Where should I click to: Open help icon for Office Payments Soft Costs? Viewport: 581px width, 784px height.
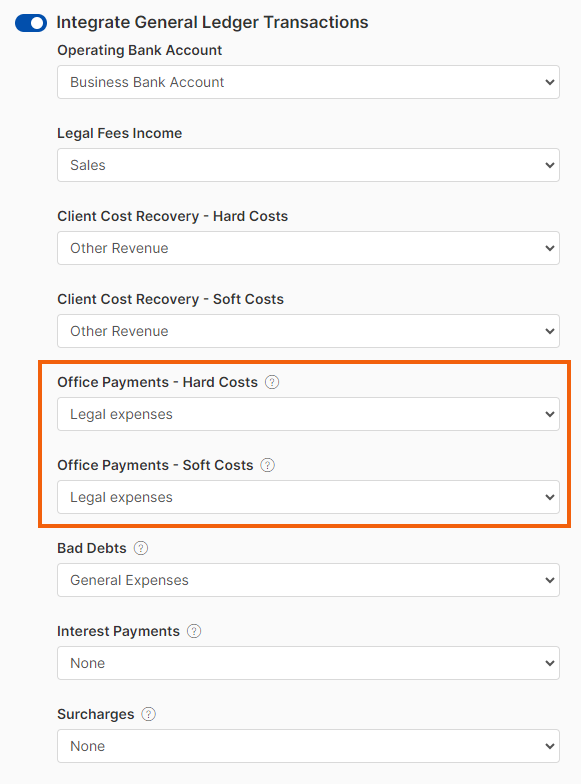[x=268, y=466]
